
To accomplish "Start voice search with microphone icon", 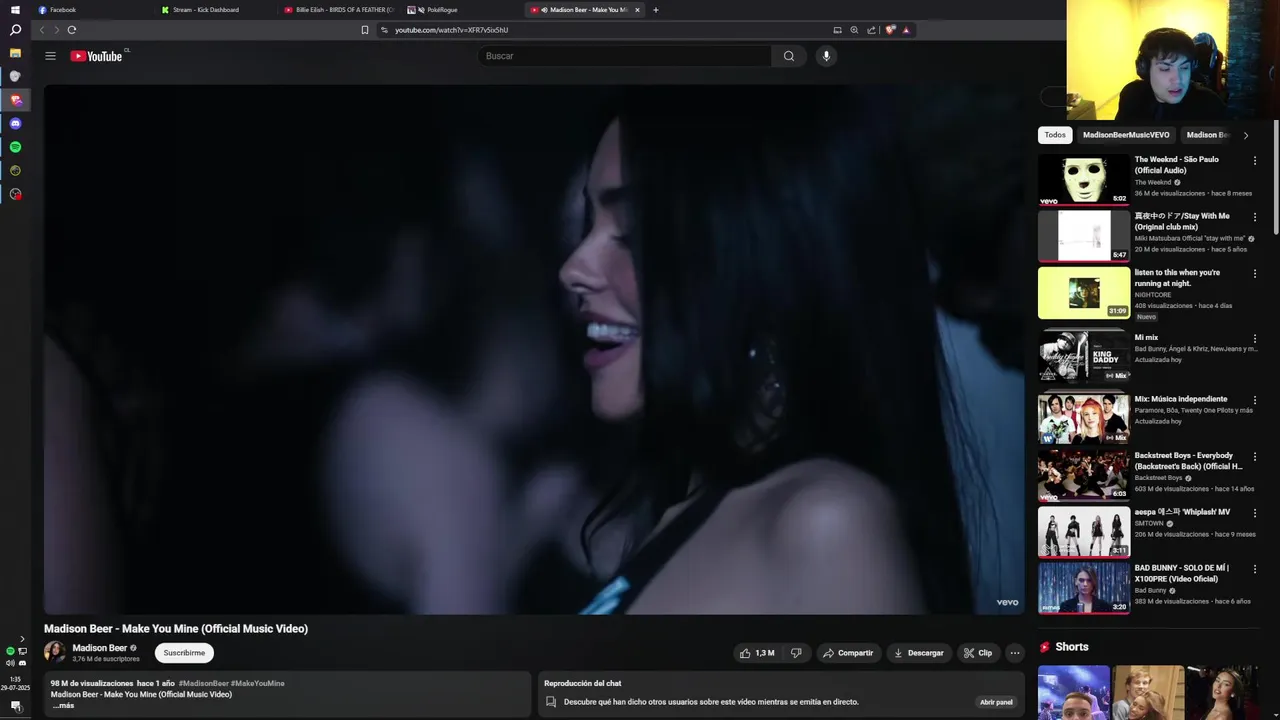I will point(826,56).
